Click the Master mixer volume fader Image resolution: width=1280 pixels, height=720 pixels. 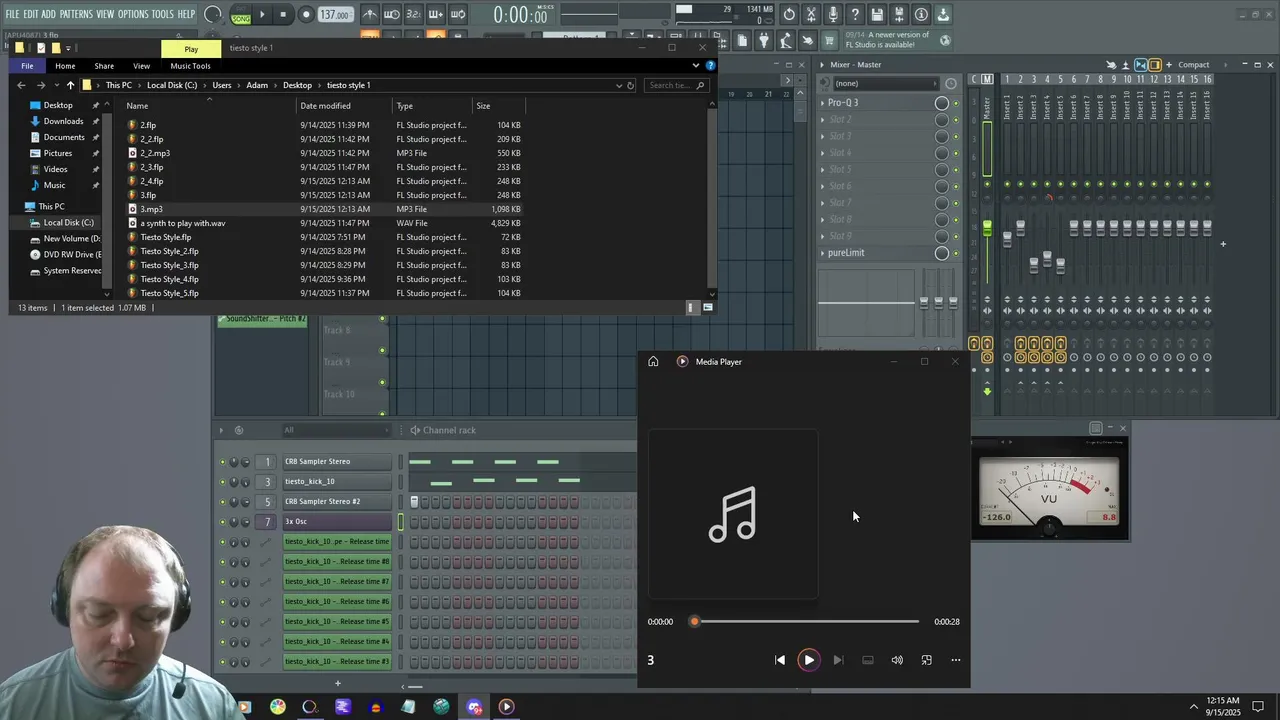coord(987,230)
